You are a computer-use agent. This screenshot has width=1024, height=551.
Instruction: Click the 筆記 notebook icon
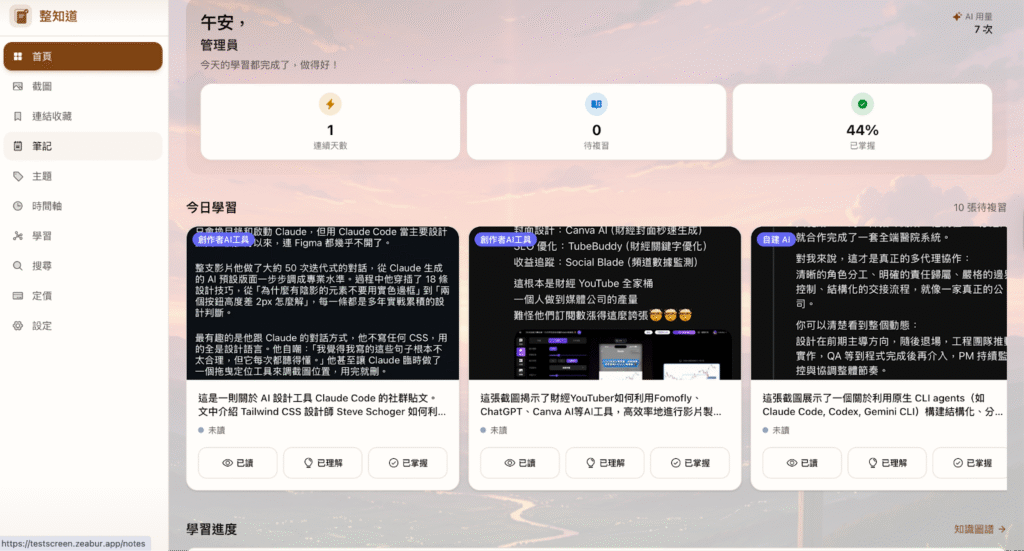18,146
